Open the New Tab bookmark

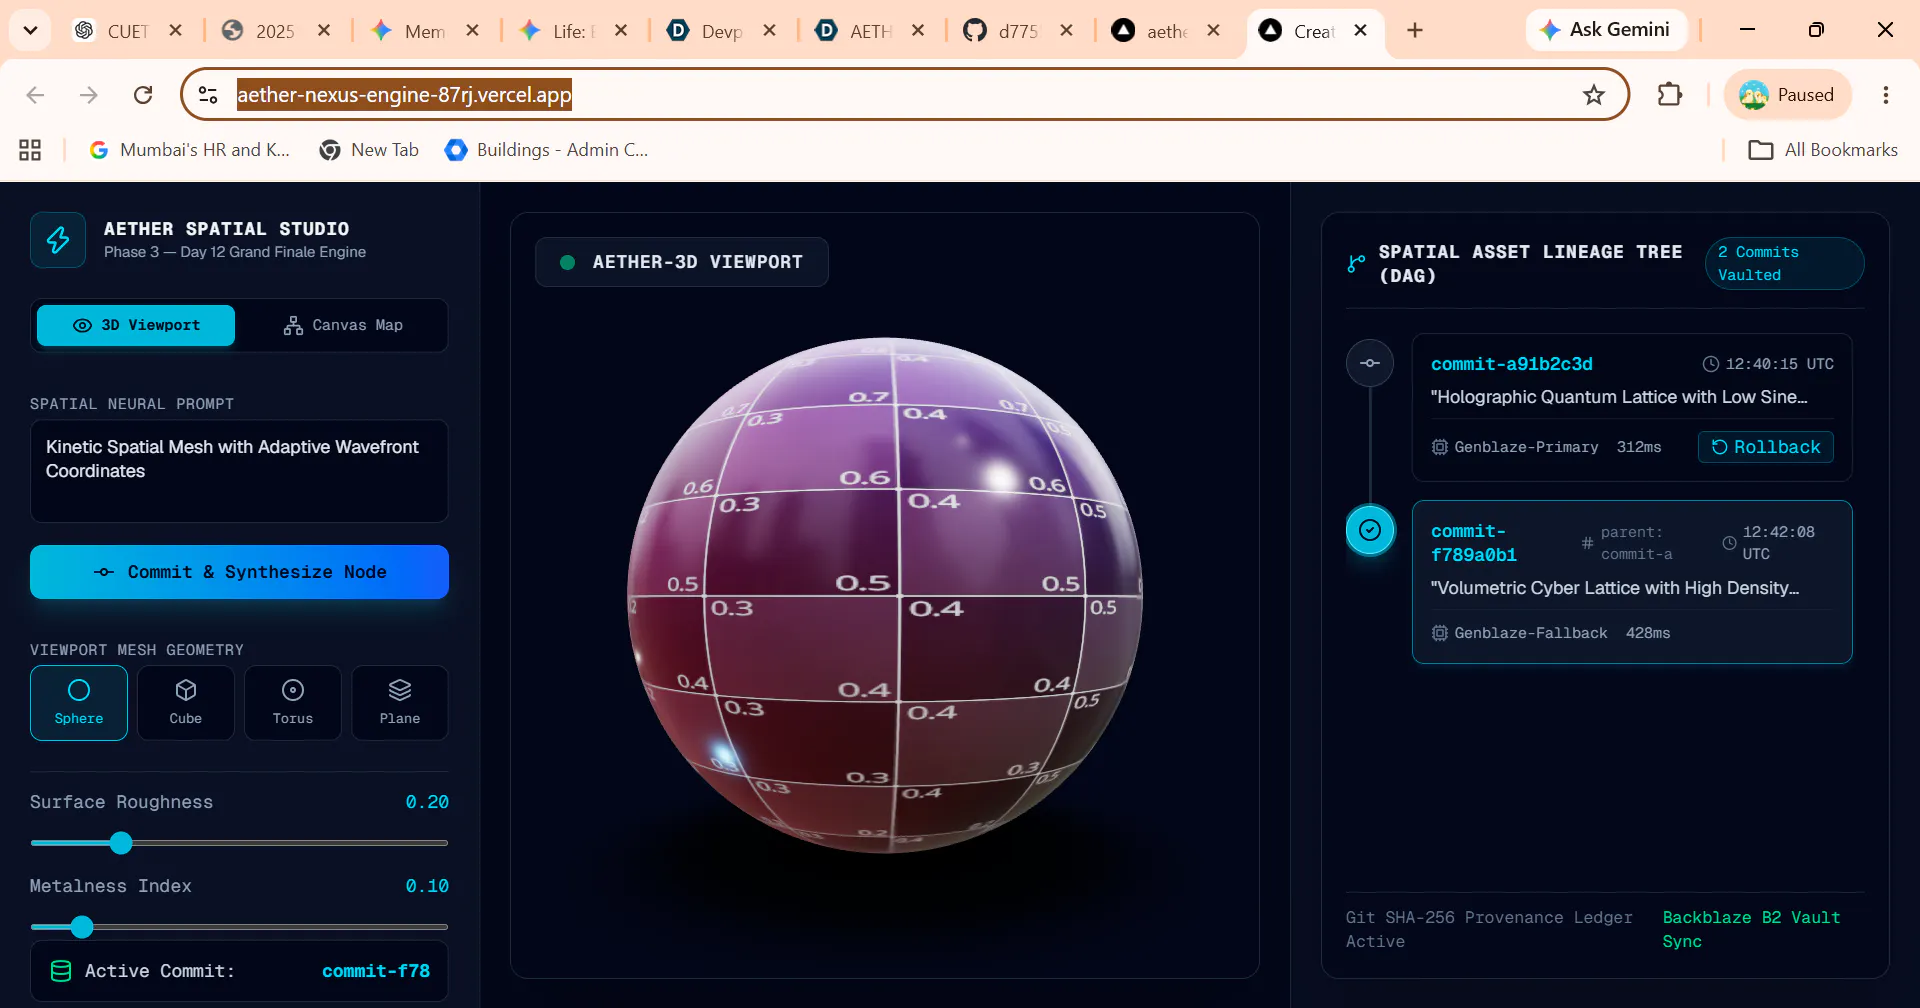click(368, 150)
